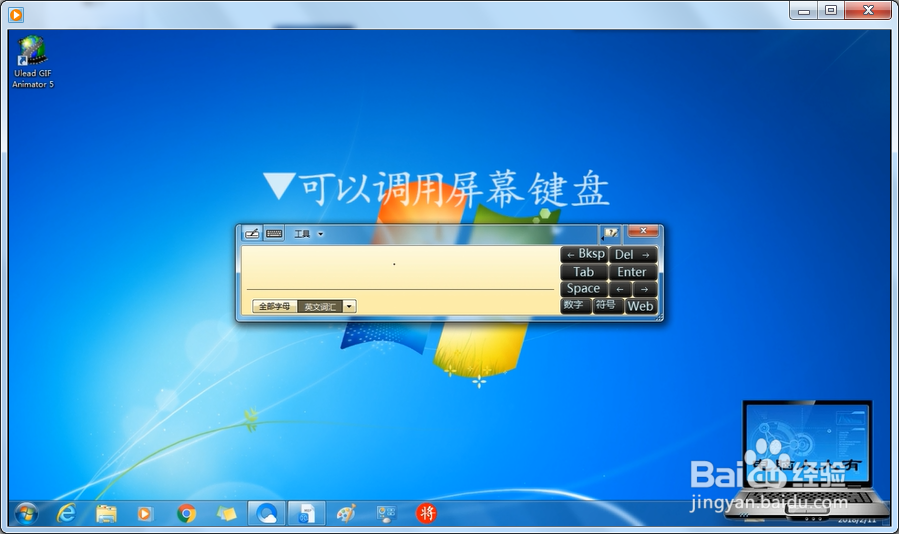This screenshot has height=534, width=899.
Task: Switch to touch keyboard mode
Action: pos(274,233)
